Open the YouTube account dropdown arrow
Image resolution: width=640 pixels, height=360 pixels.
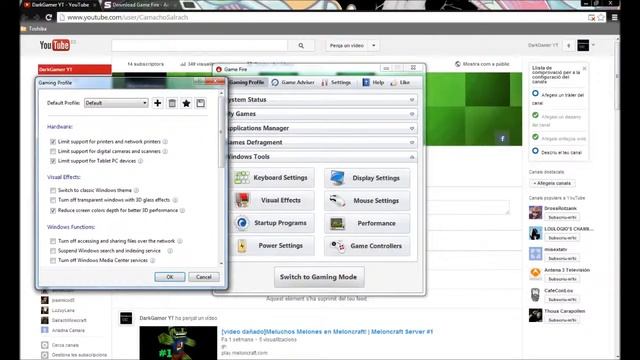pyautogui.click(x=593, y=45)
